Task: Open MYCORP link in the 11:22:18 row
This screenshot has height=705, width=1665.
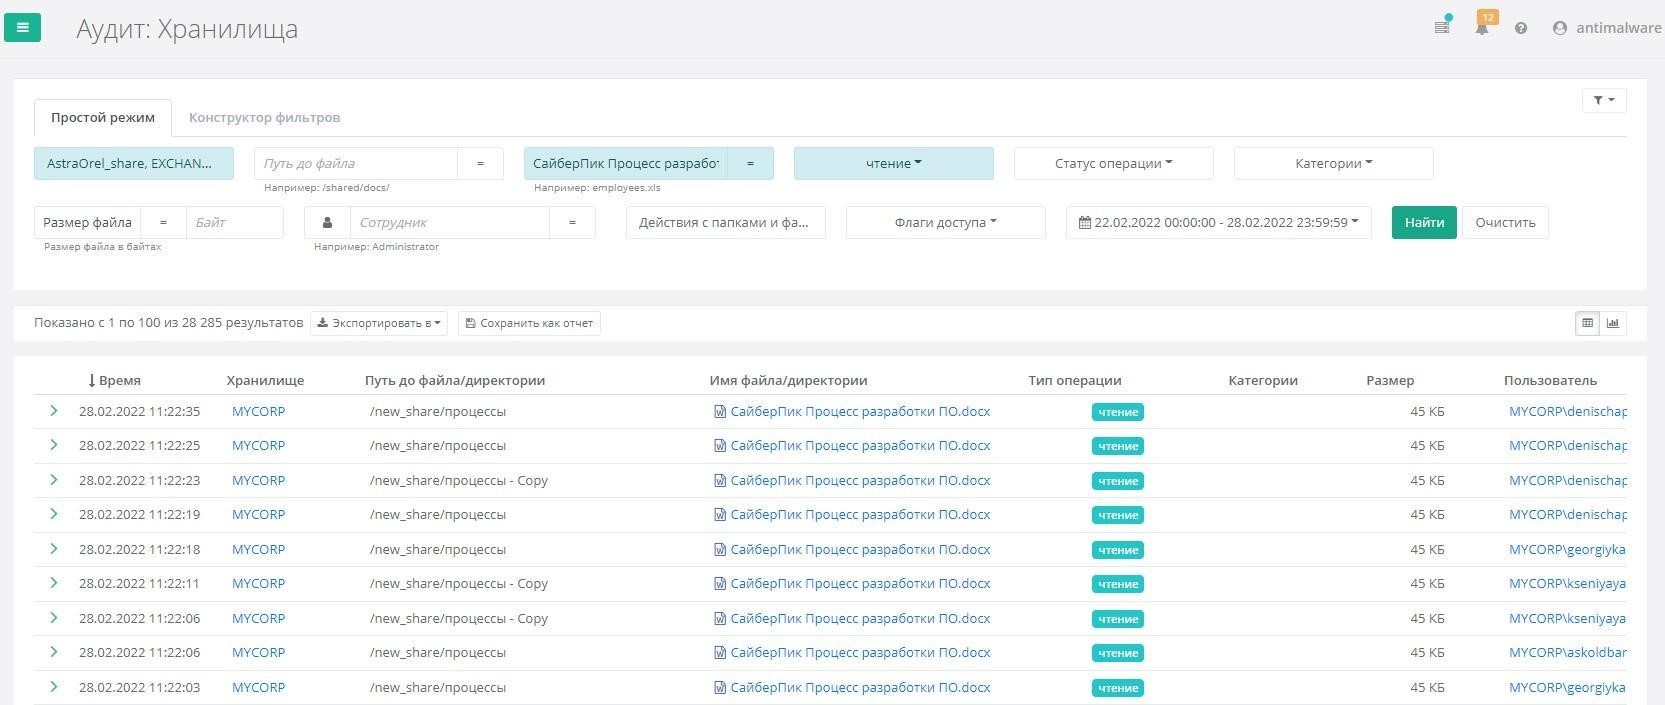Action: point(258,549)
